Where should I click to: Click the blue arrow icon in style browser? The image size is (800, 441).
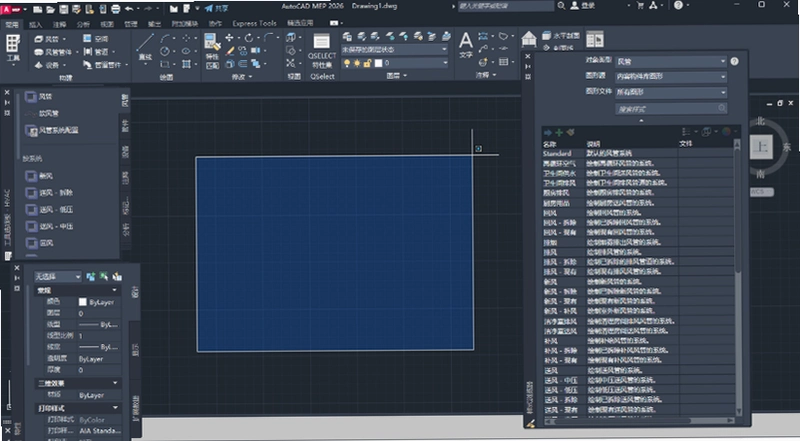[548, 132]
